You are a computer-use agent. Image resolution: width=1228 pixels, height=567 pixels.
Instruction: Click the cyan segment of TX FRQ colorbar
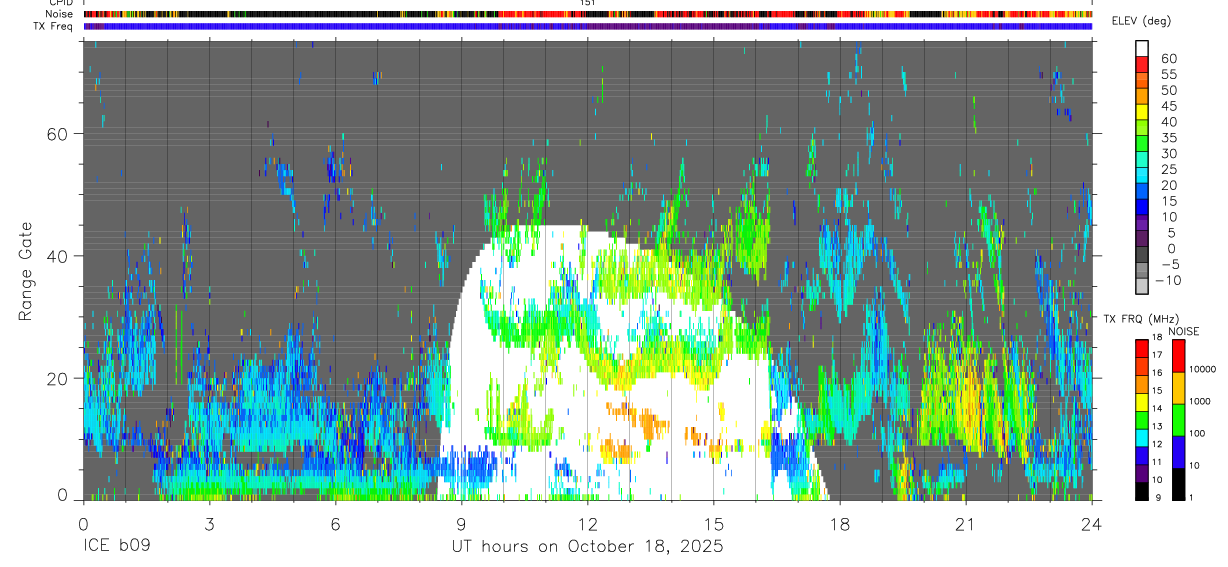[1142, 438]
